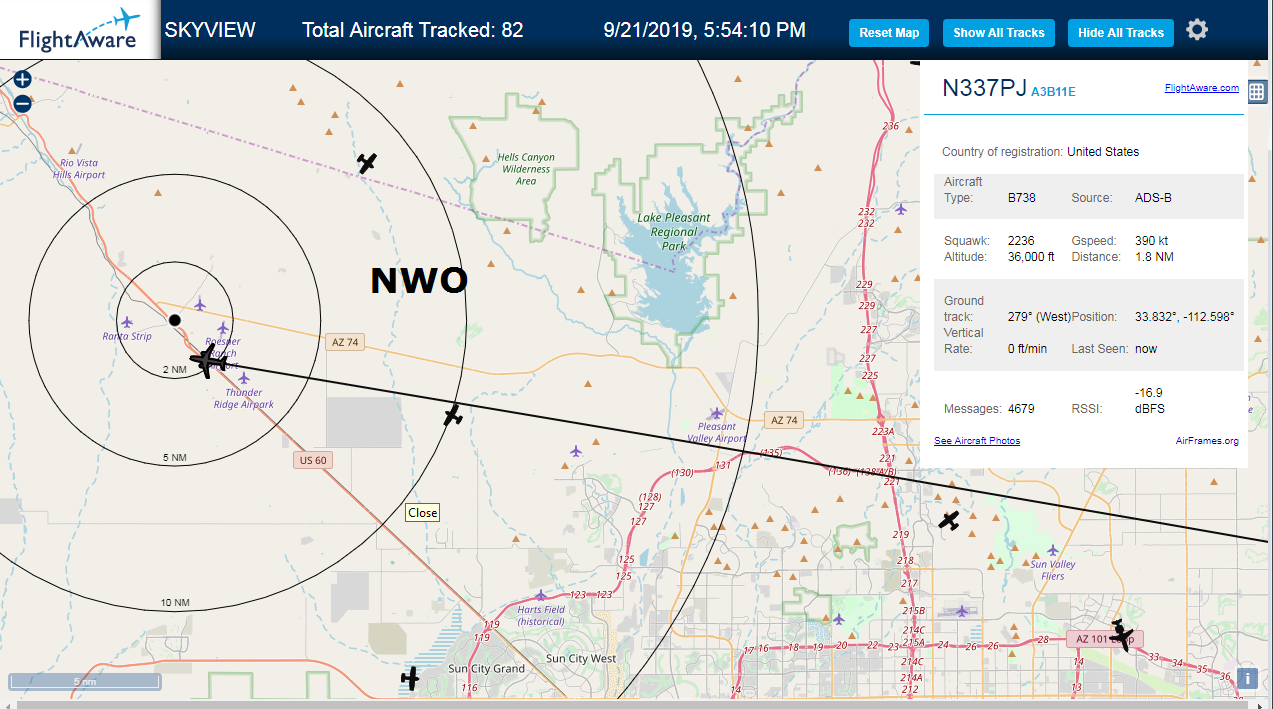Click the Sun City West label
The width and height of the screenshot is (1273, 709).
click(581, 659)
